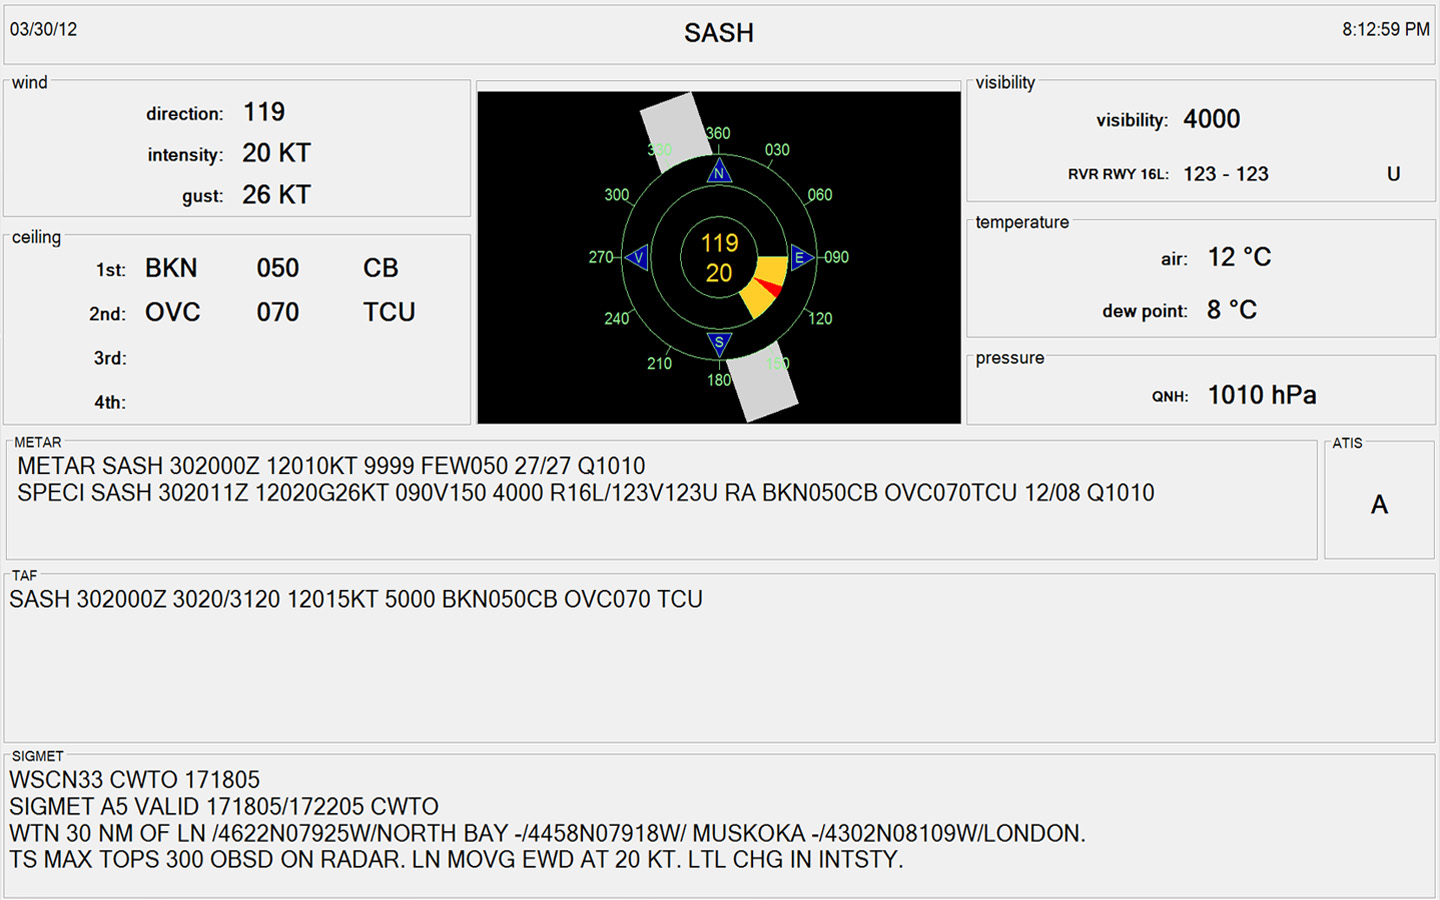Click the TAF SASH 302000Z forecast line
Viewport: 1440px width, 900px height.
click(356, 599)
